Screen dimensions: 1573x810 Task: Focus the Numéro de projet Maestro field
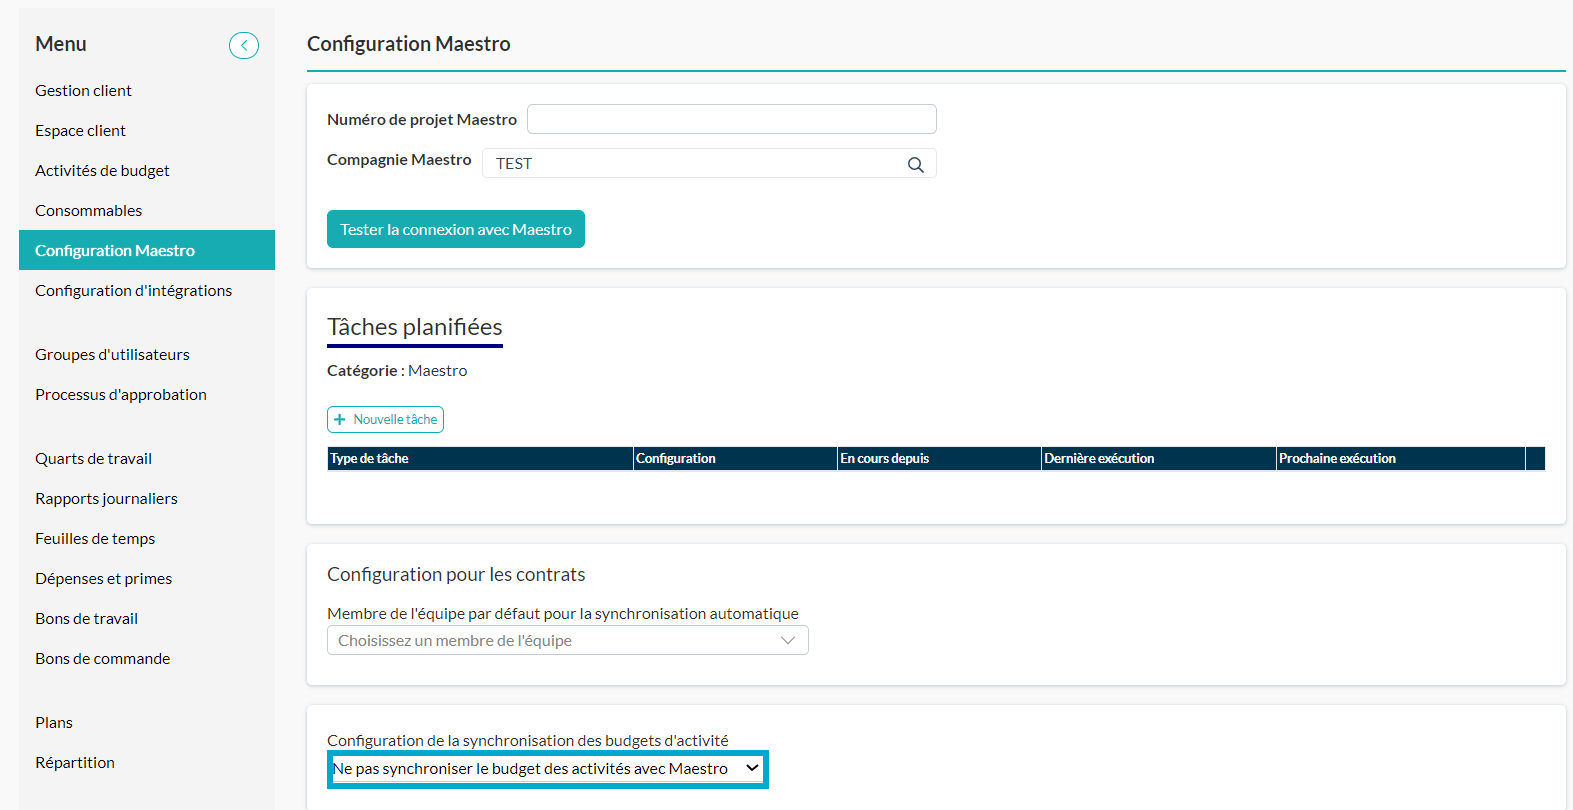click(x=732, y=119)
